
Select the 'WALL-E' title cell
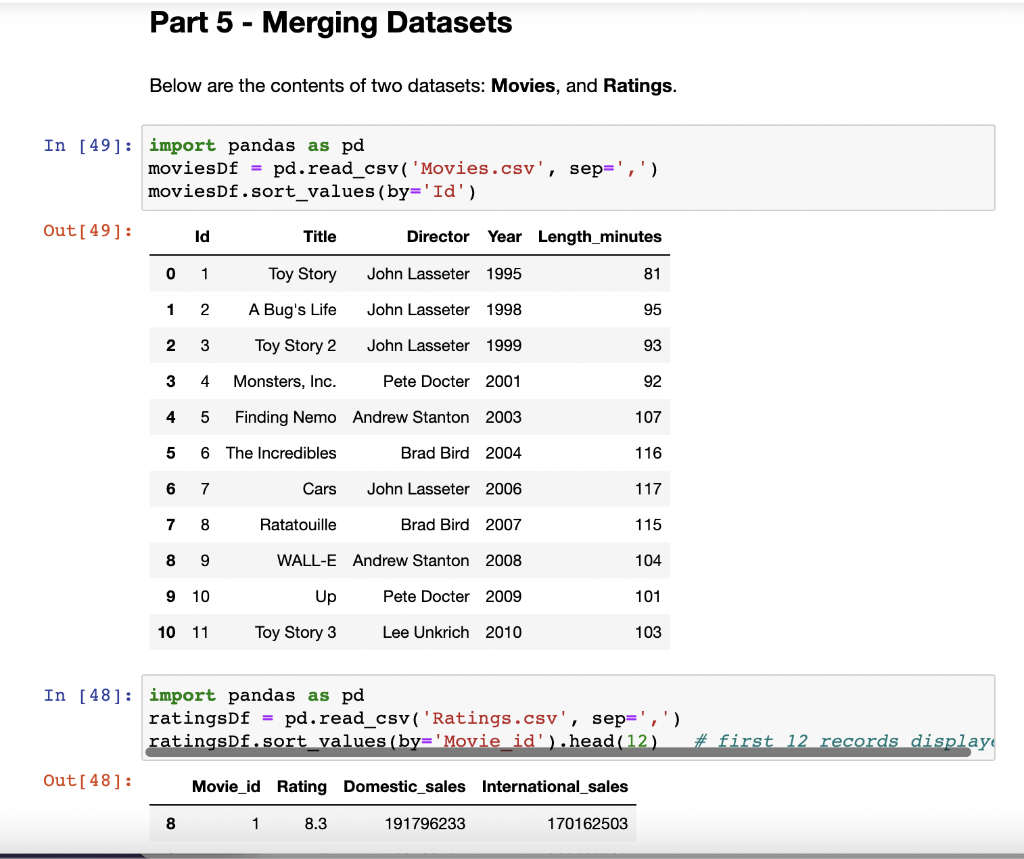coord(307,560)
